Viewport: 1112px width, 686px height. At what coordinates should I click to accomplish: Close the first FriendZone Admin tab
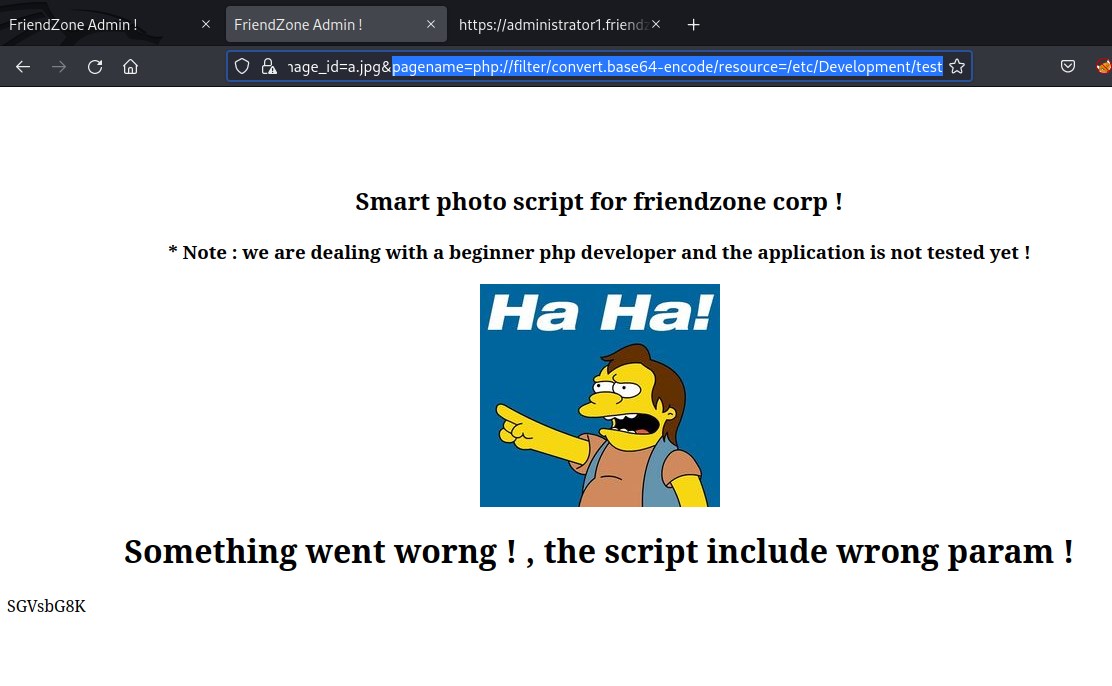coord(206,24)
